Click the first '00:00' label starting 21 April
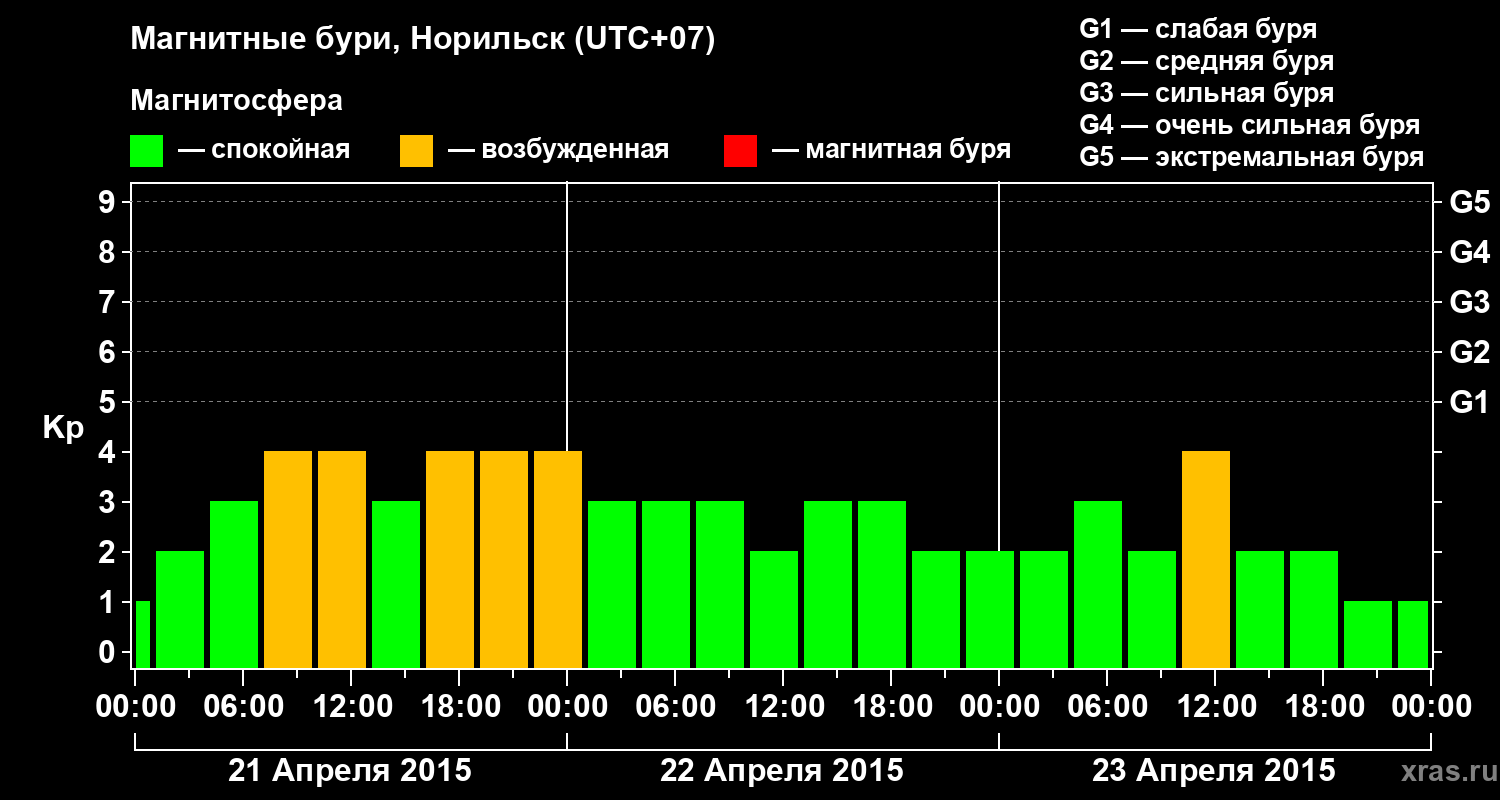This screenshot has height=800, width=1500. pyautogui.click(x=135, y=707)
